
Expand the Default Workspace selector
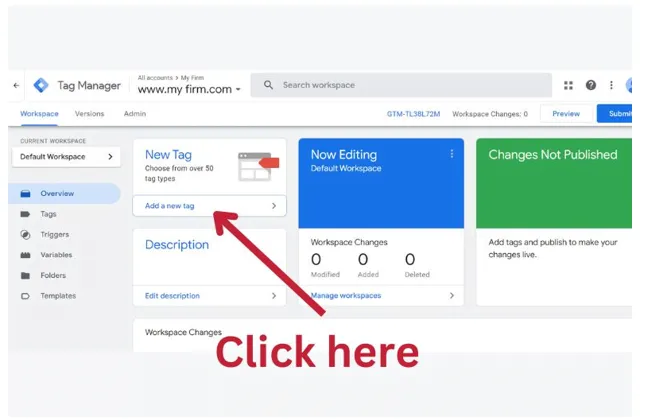[66, 157]
